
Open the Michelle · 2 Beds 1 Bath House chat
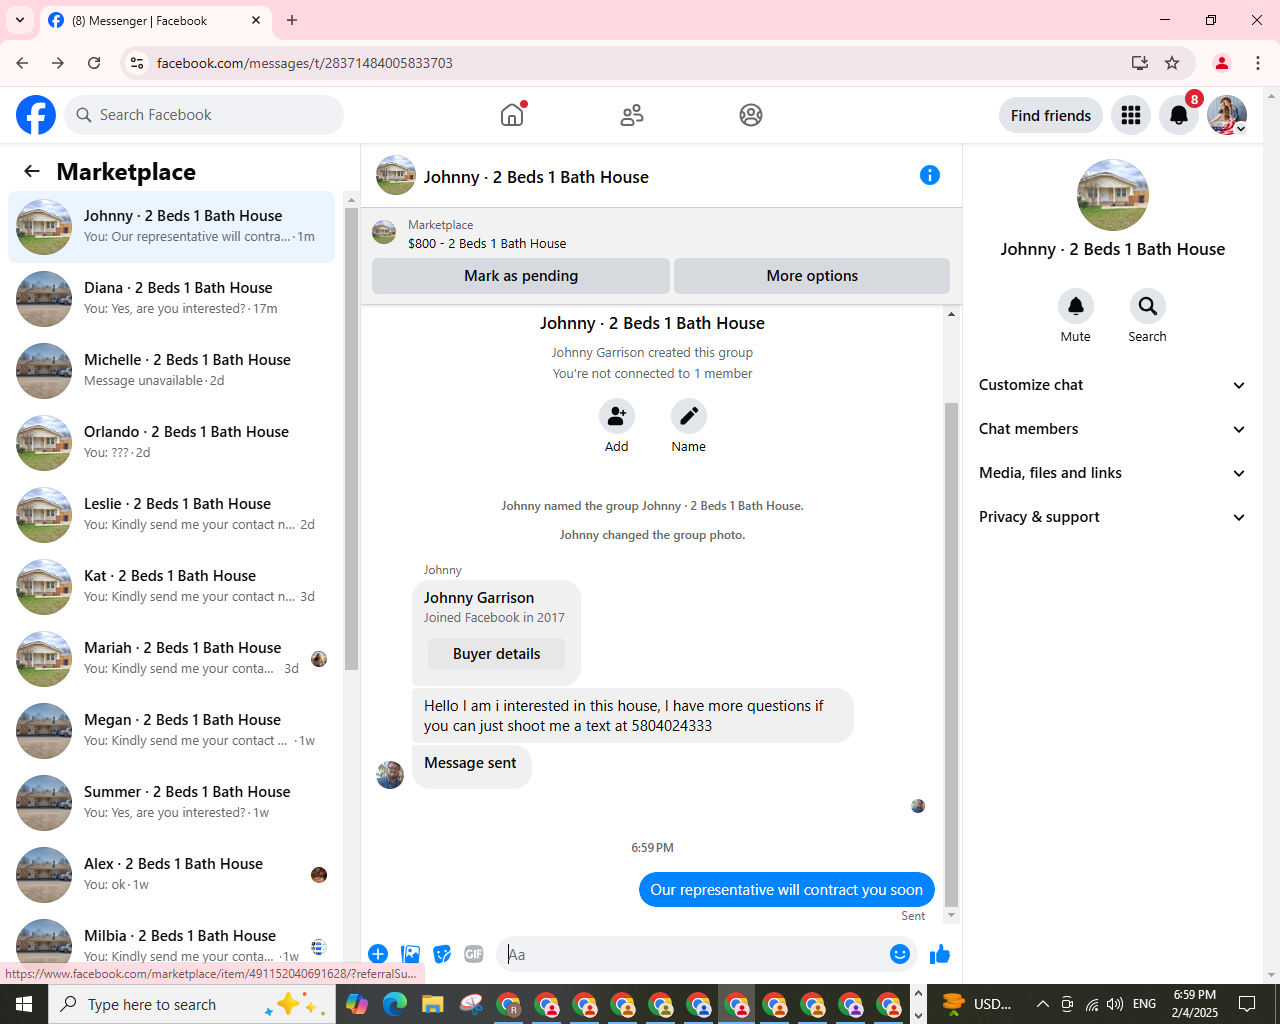(172, 371)
